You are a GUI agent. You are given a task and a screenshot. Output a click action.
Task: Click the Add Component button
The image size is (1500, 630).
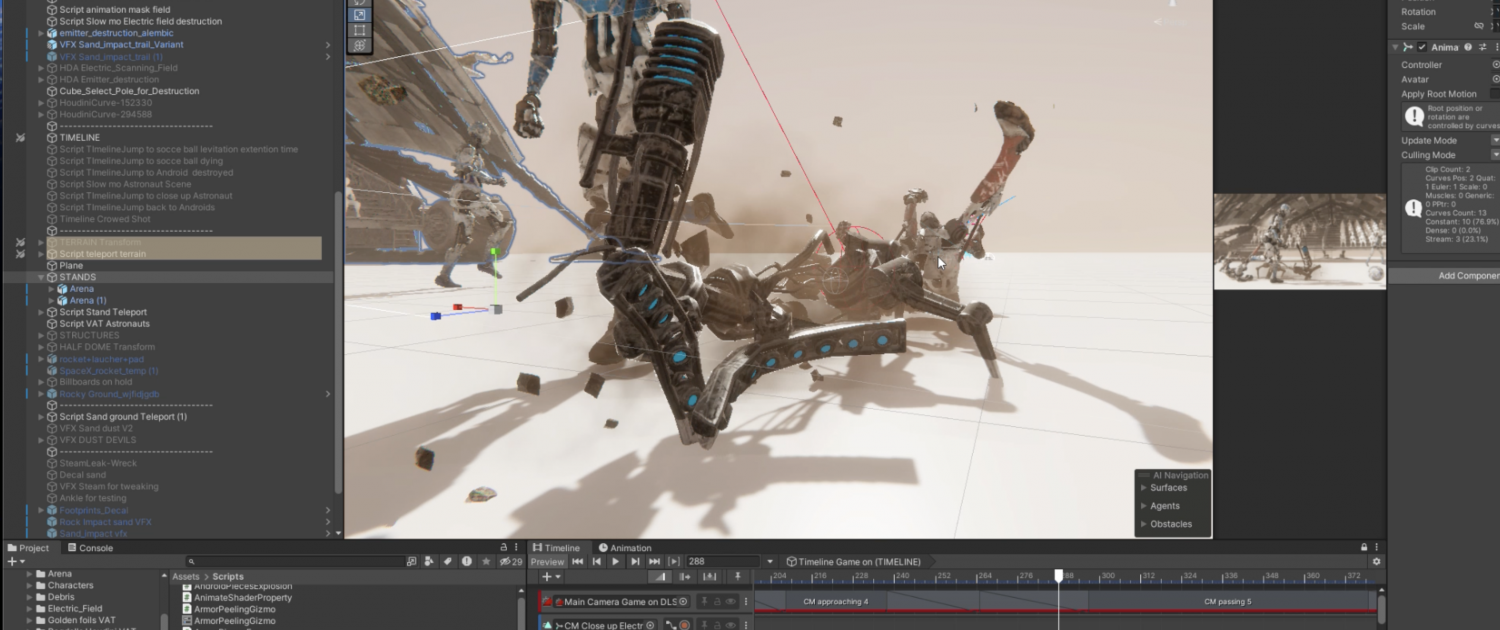coord(1445,276)
